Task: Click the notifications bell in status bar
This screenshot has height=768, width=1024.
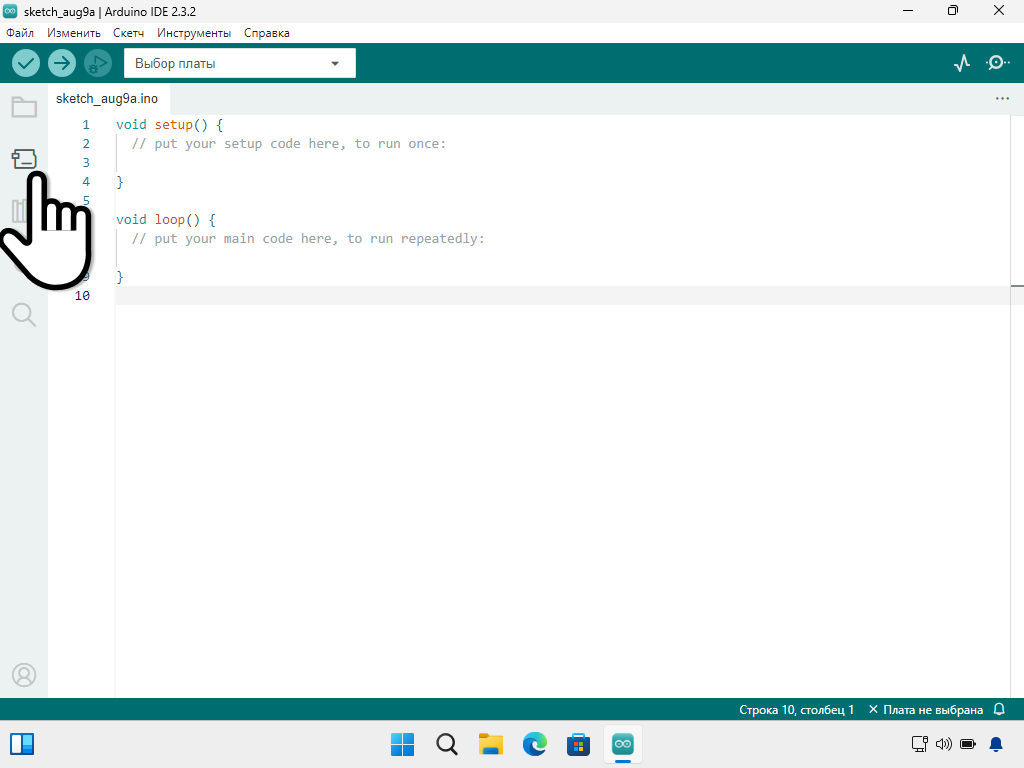Action: click(x=999, y=709)
